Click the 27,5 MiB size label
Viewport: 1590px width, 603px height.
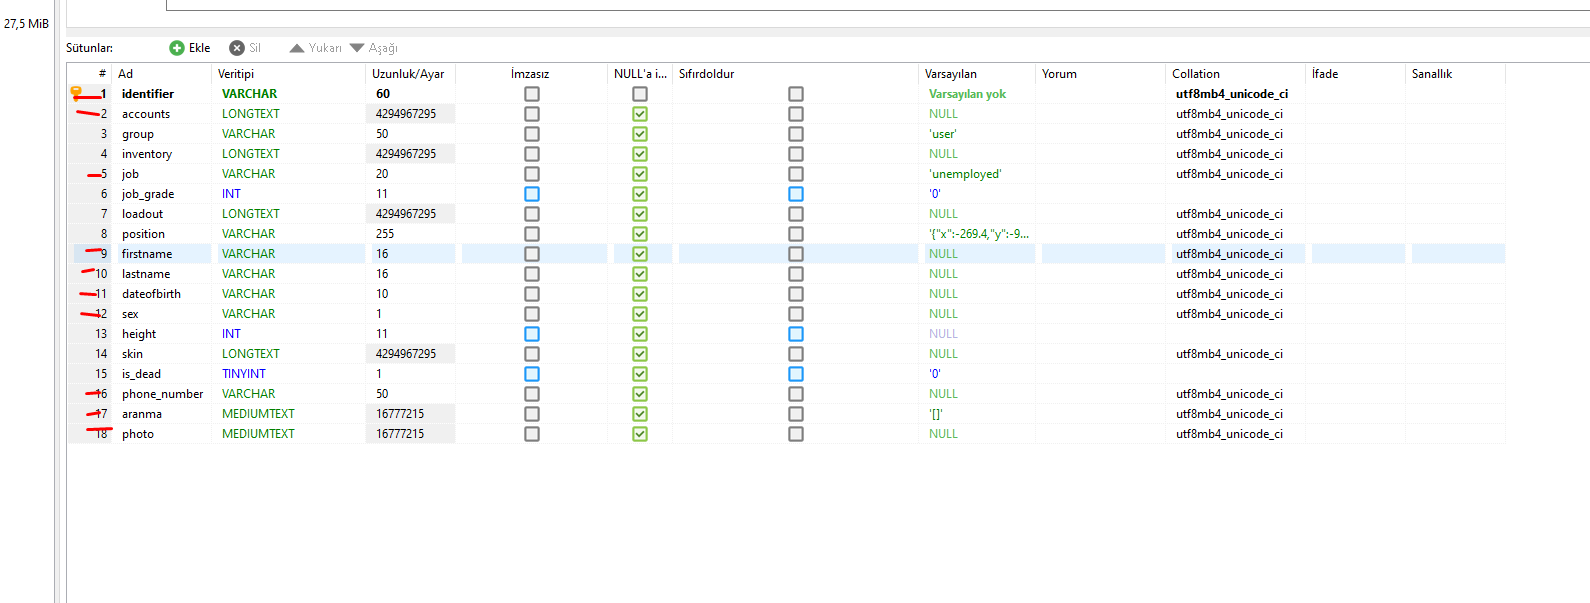26,24
